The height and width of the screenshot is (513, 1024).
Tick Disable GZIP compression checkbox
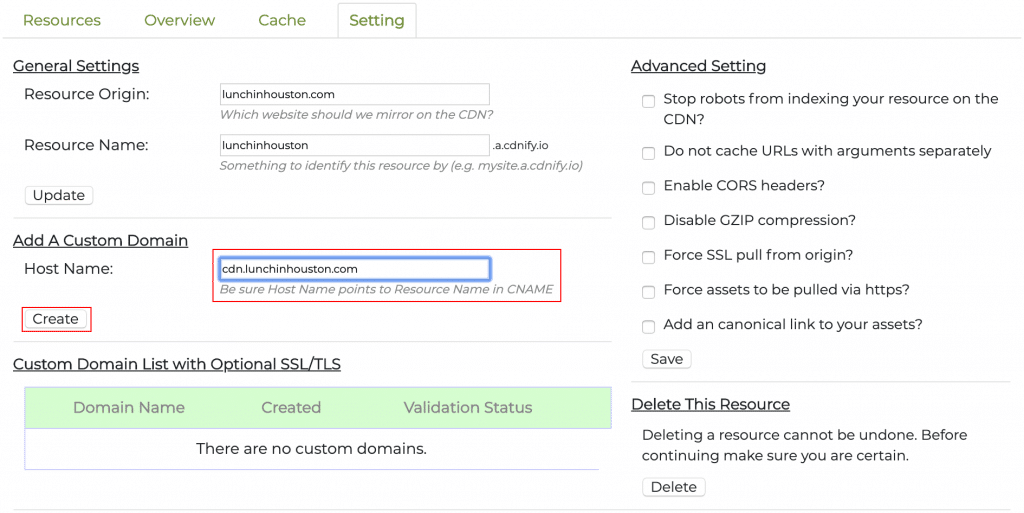click(x=648, y=221)
